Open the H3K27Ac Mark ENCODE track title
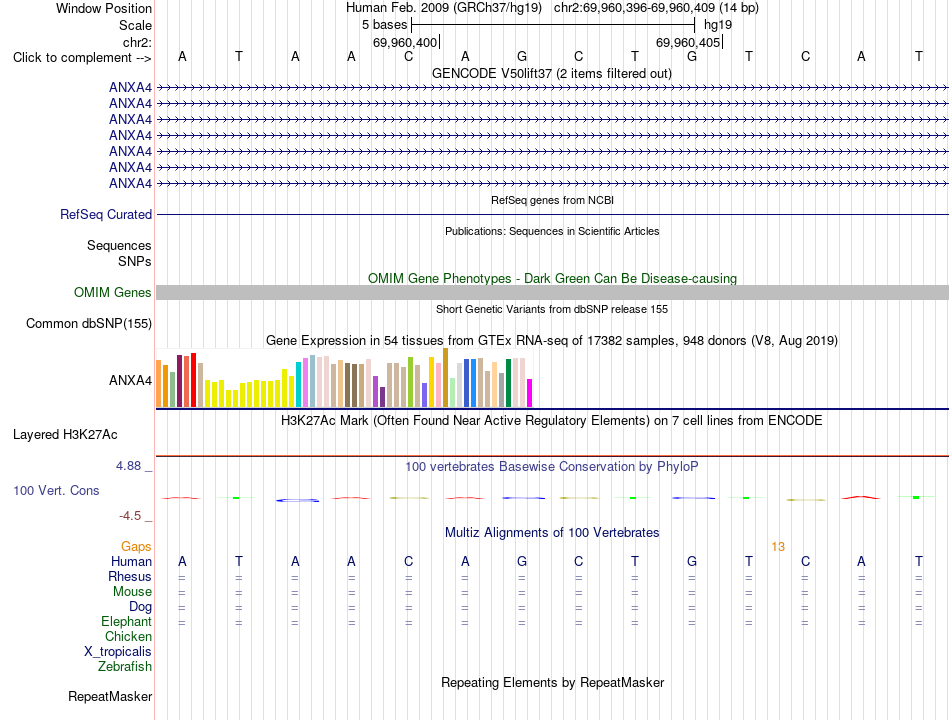 coord(551,421)
